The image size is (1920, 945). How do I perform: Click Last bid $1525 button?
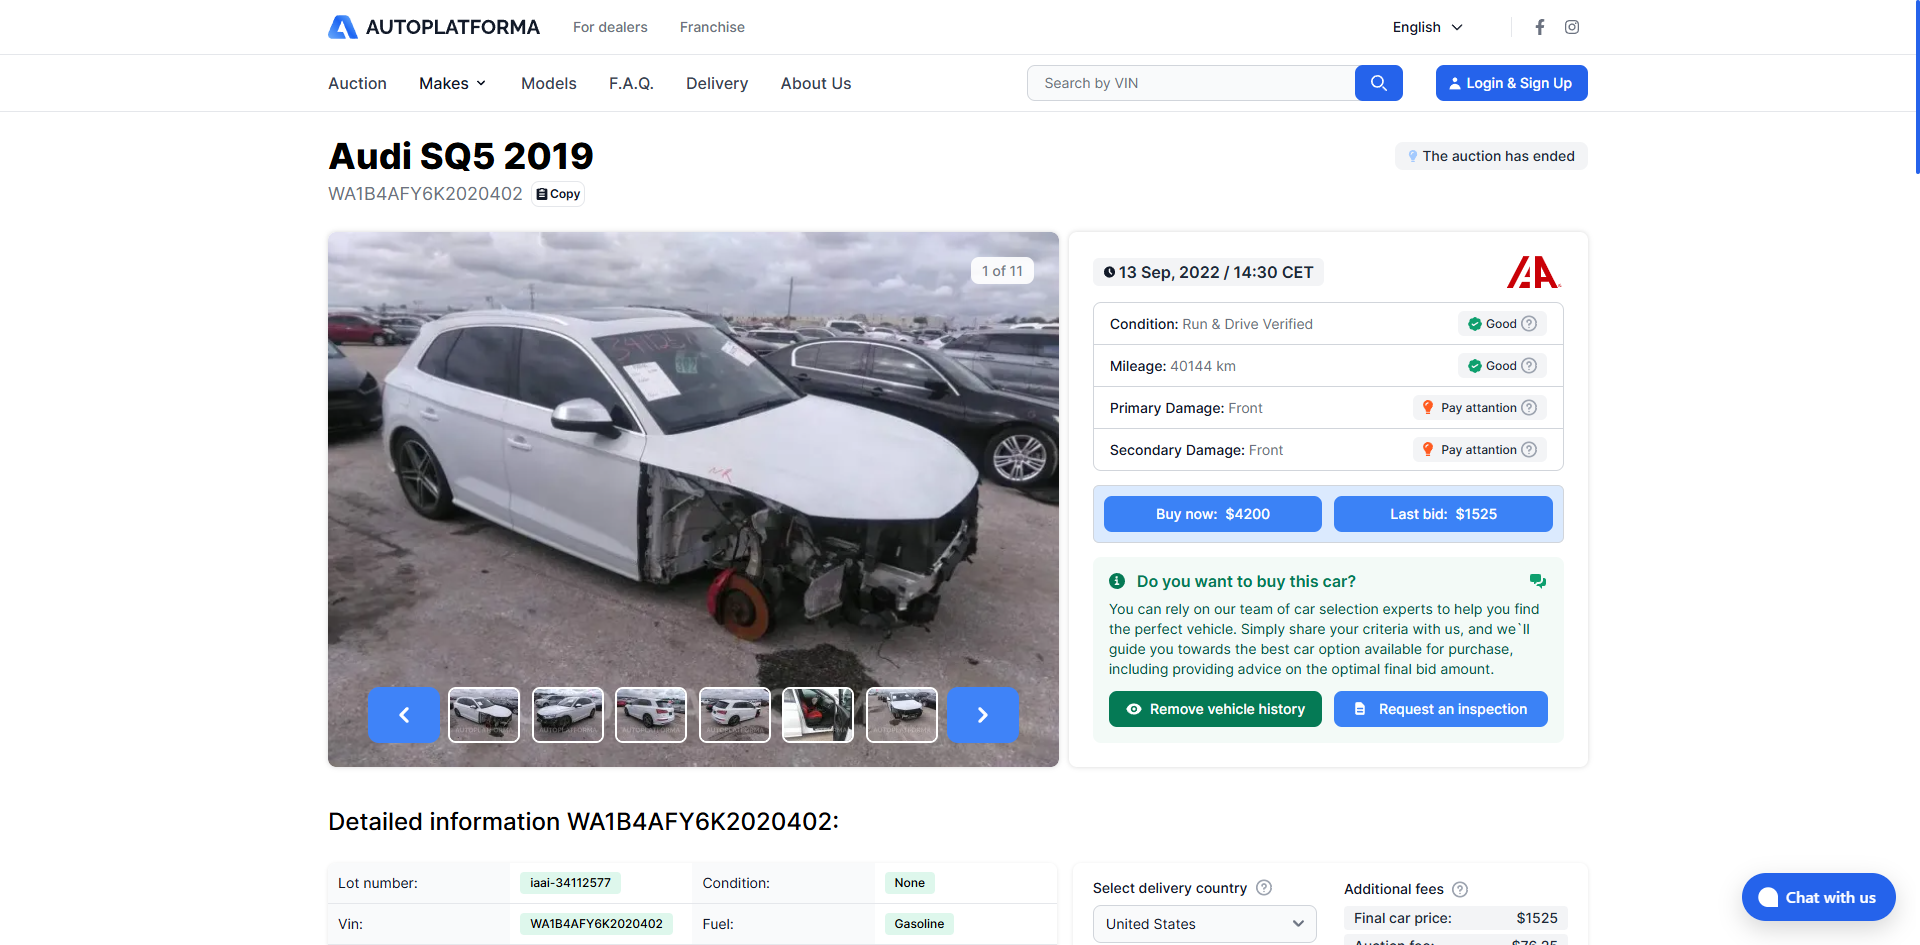[x=1443, y=514]
